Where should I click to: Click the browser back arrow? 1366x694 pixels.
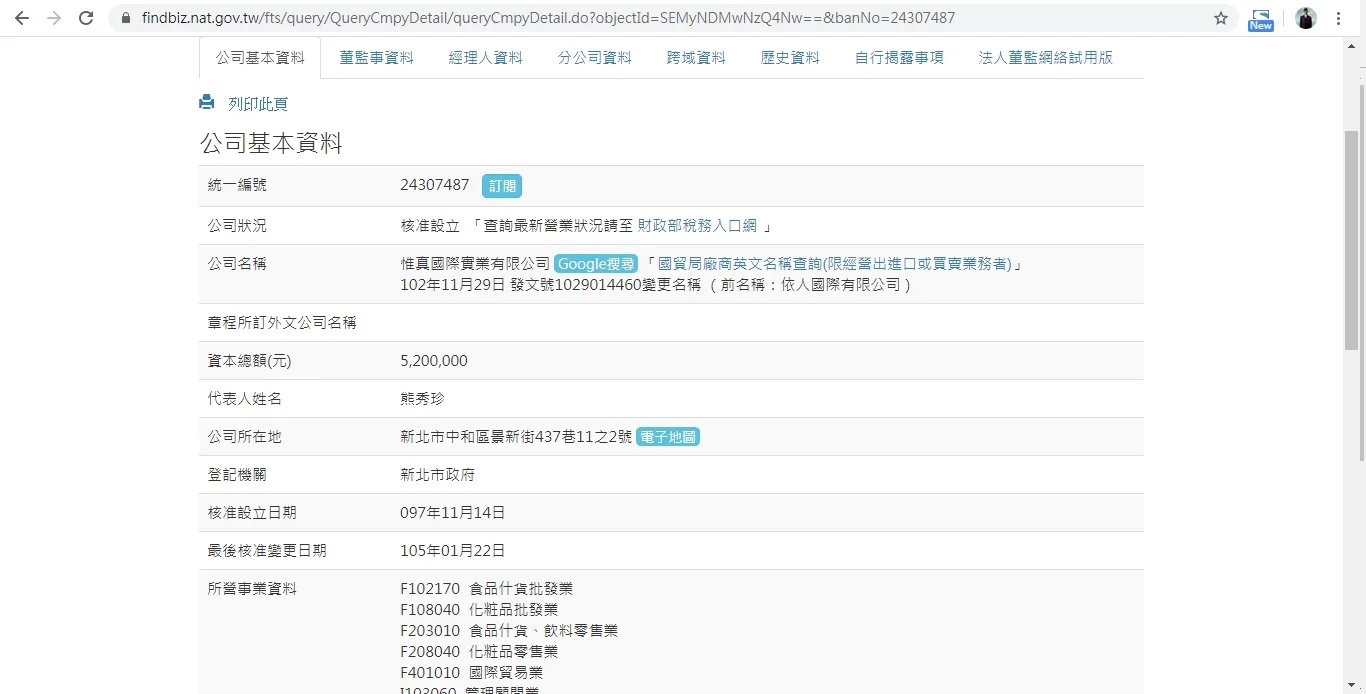point(22,18)
